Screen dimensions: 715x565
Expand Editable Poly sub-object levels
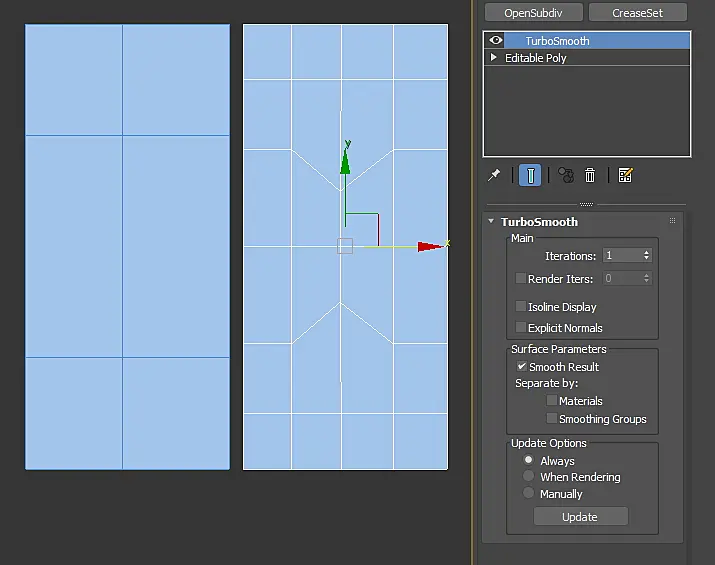pos(493,57)
